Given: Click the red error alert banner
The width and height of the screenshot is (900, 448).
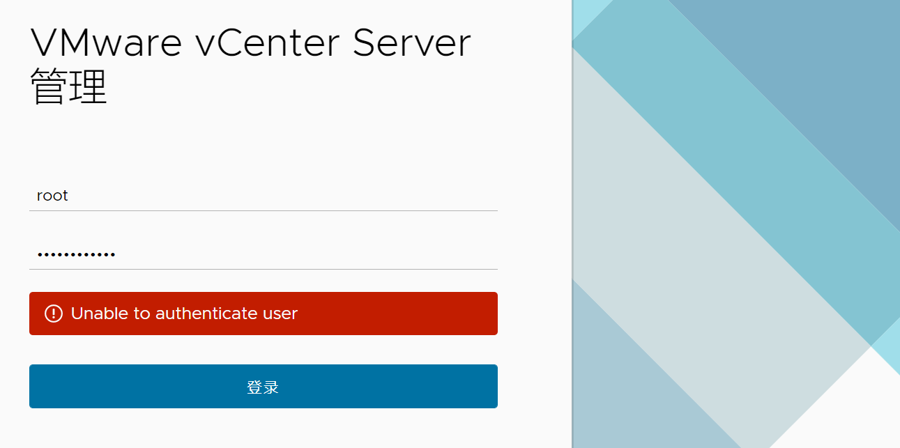Looking at the screenshot, I should tap(400, 314).
